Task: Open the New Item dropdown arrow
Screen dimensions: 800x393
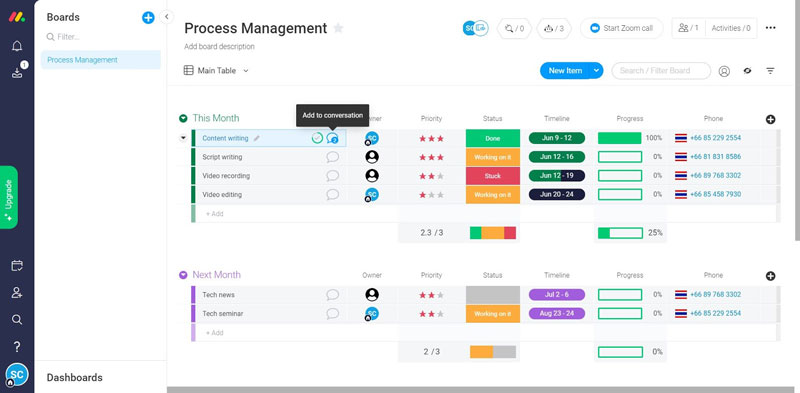Action: point(596,70)
